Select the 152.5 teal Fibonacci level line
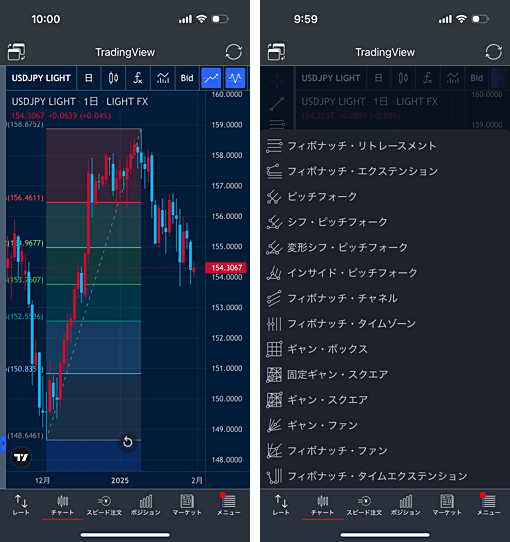The width and height of the screenshot is (510, 542). tap(94, 321)
